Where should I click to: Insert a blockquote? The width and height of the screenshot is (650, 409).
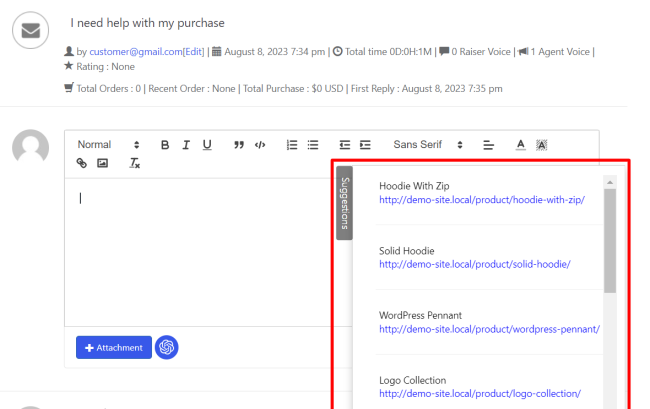(238, 145)
